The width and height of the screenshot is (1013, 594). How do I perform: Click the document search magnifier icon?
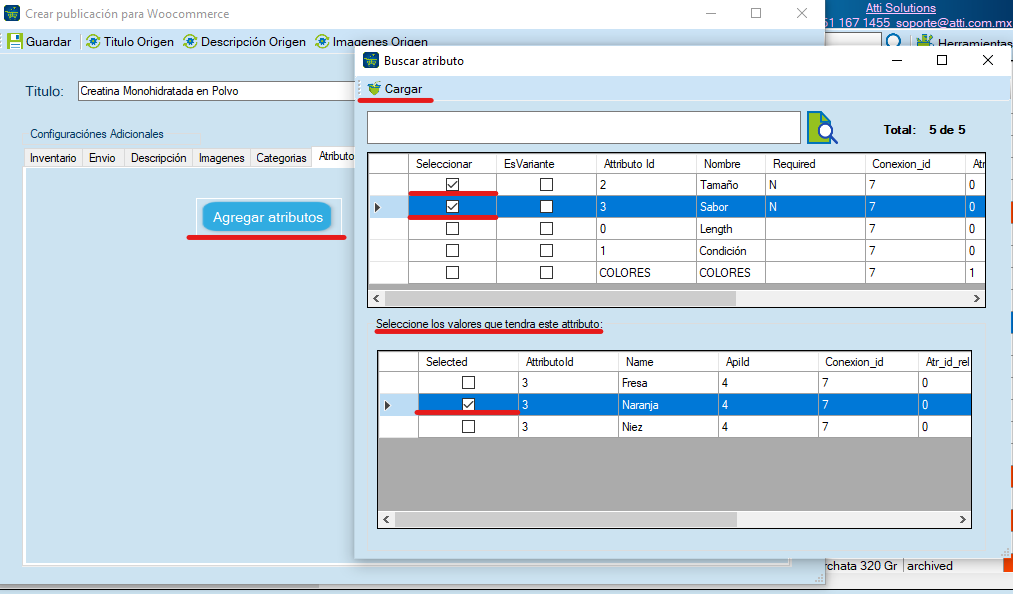point(822,127)
